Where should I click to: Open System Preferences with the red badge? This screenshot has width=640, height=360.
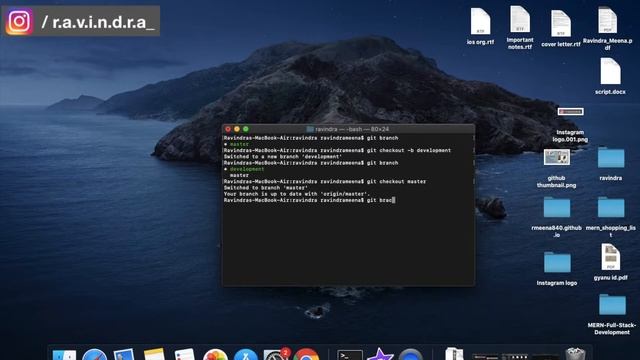pos(276,355)
